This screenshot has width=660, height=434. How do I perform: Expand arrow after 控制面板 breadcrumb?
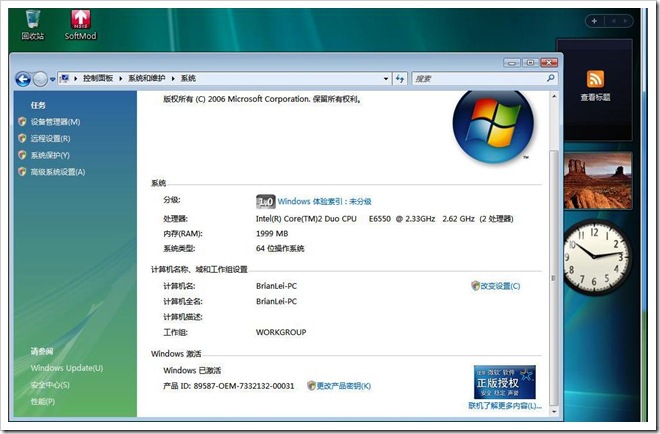click(120, 78)
